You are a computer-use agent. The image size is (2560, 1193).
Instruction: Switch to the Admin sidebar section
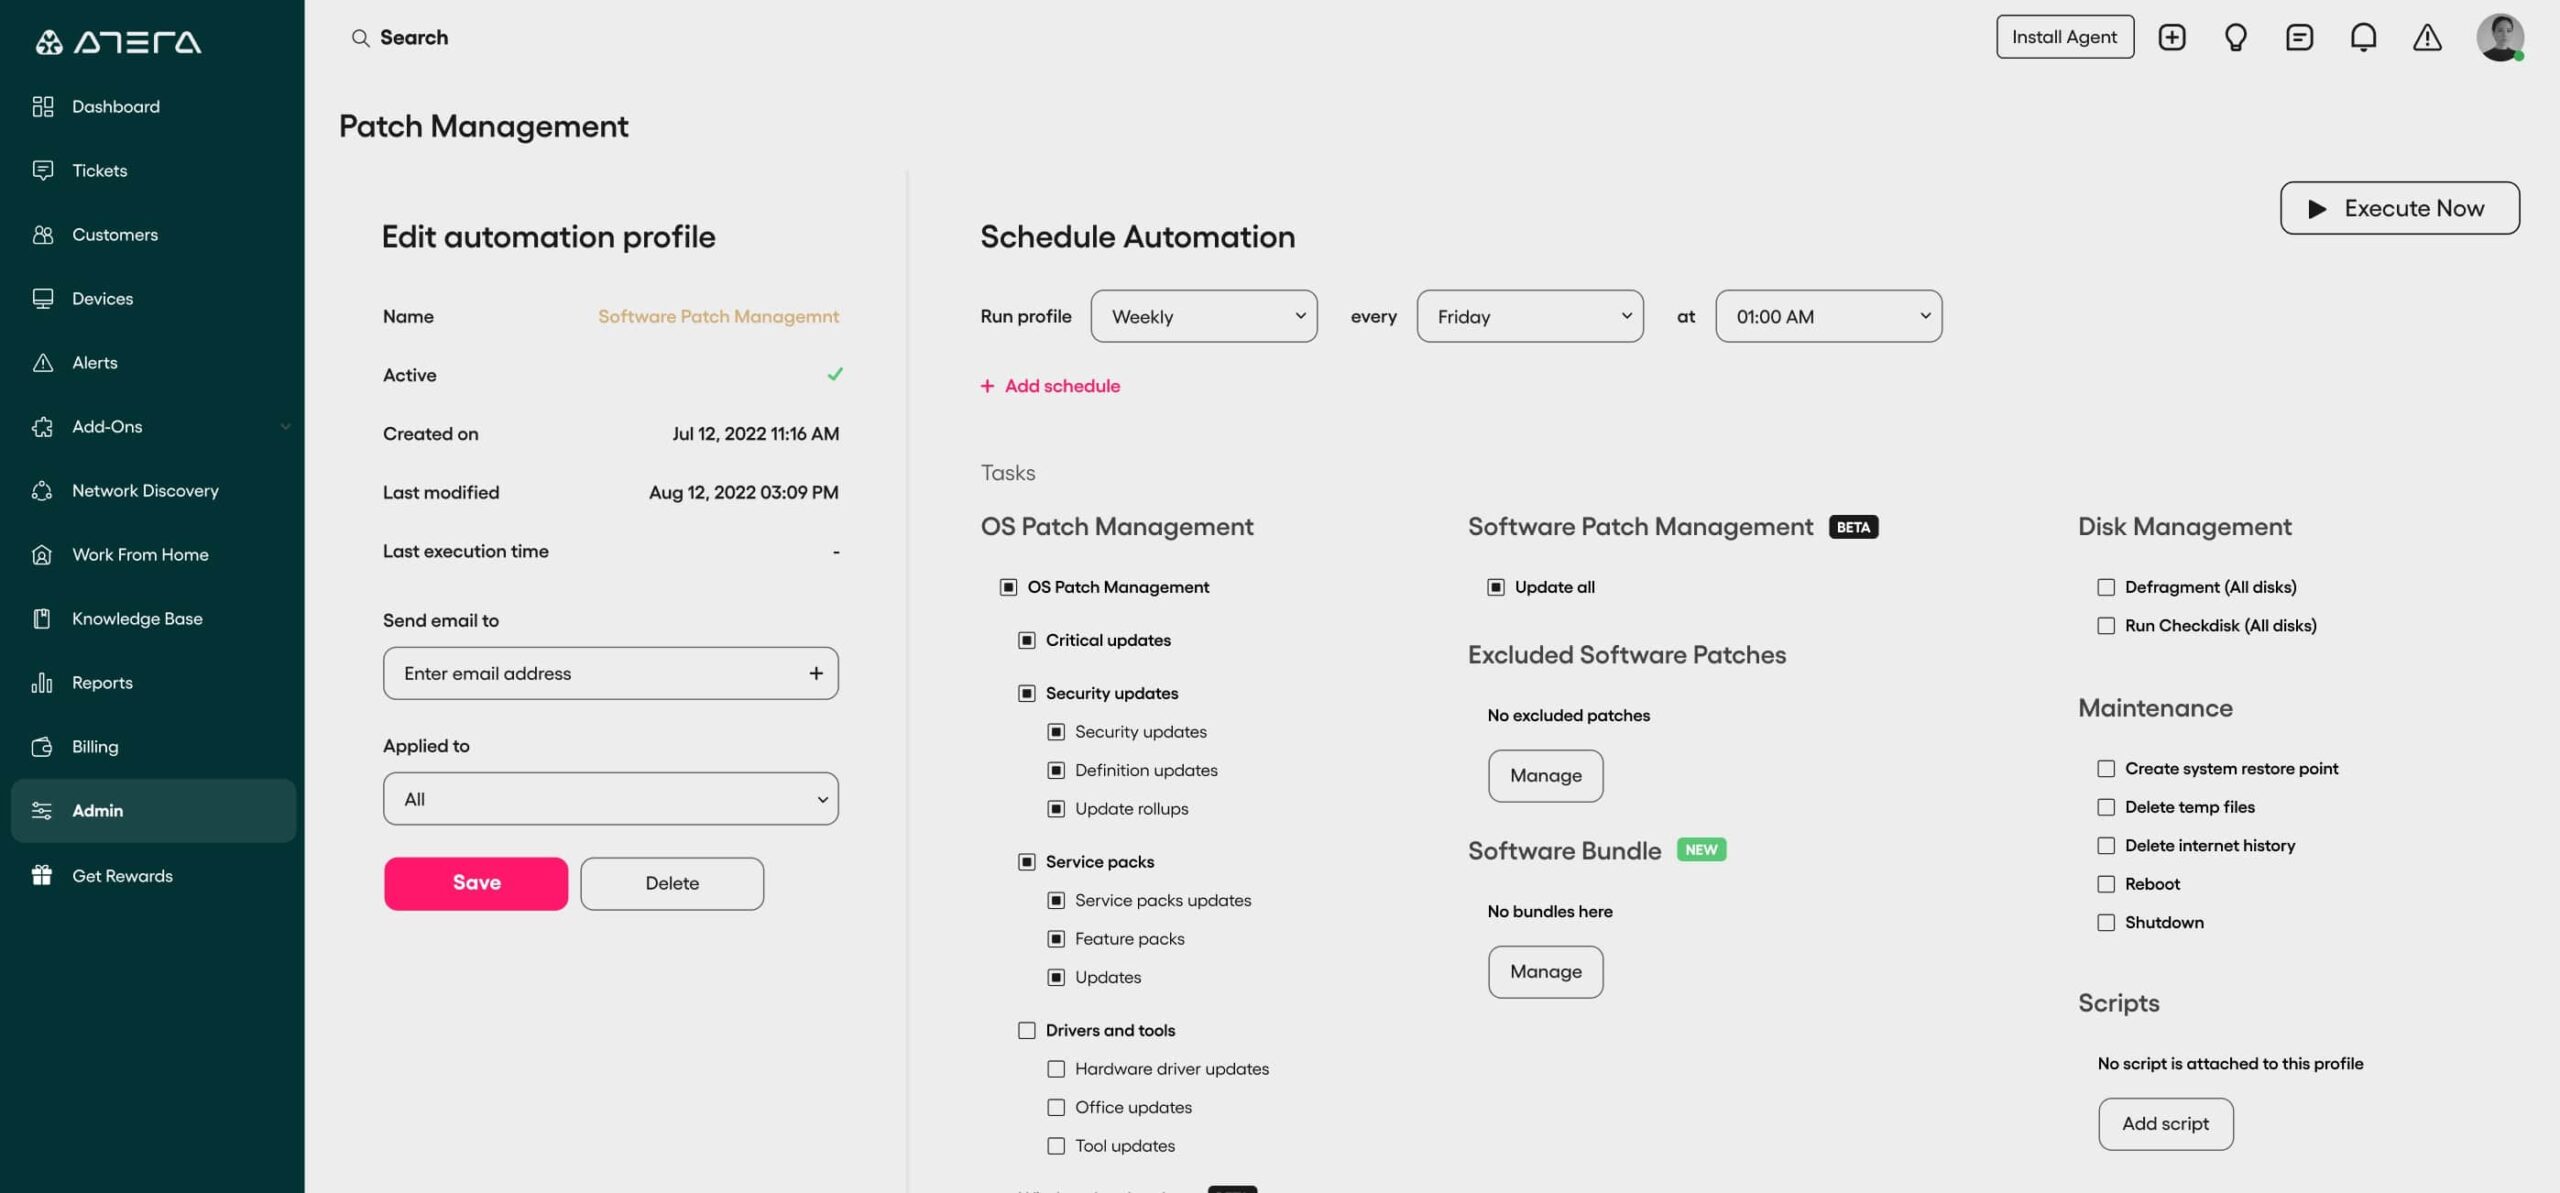(97, 810)
